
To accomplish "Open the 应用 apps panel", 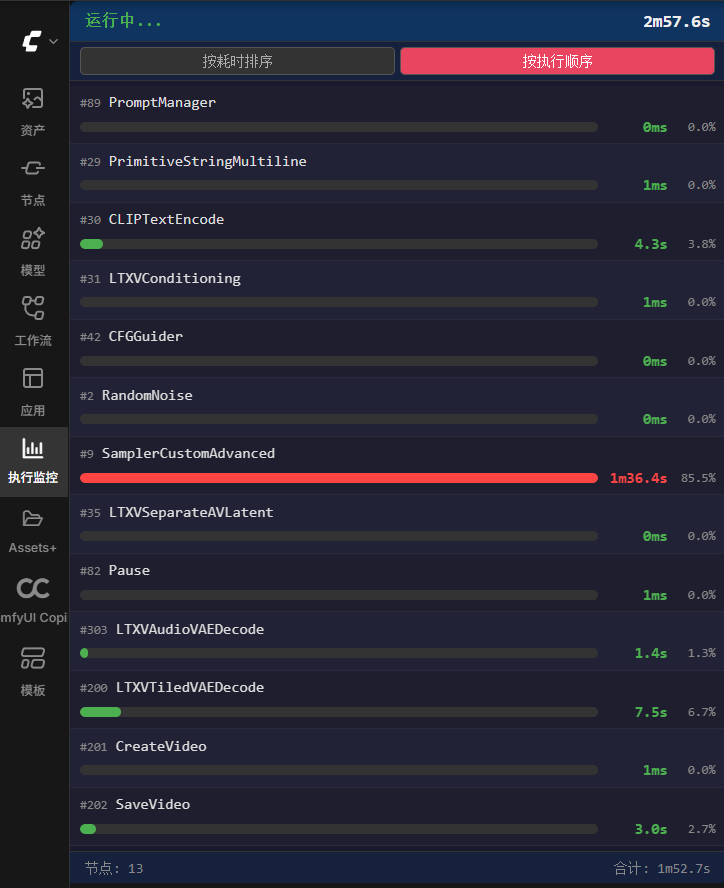I will coord(33,392).
